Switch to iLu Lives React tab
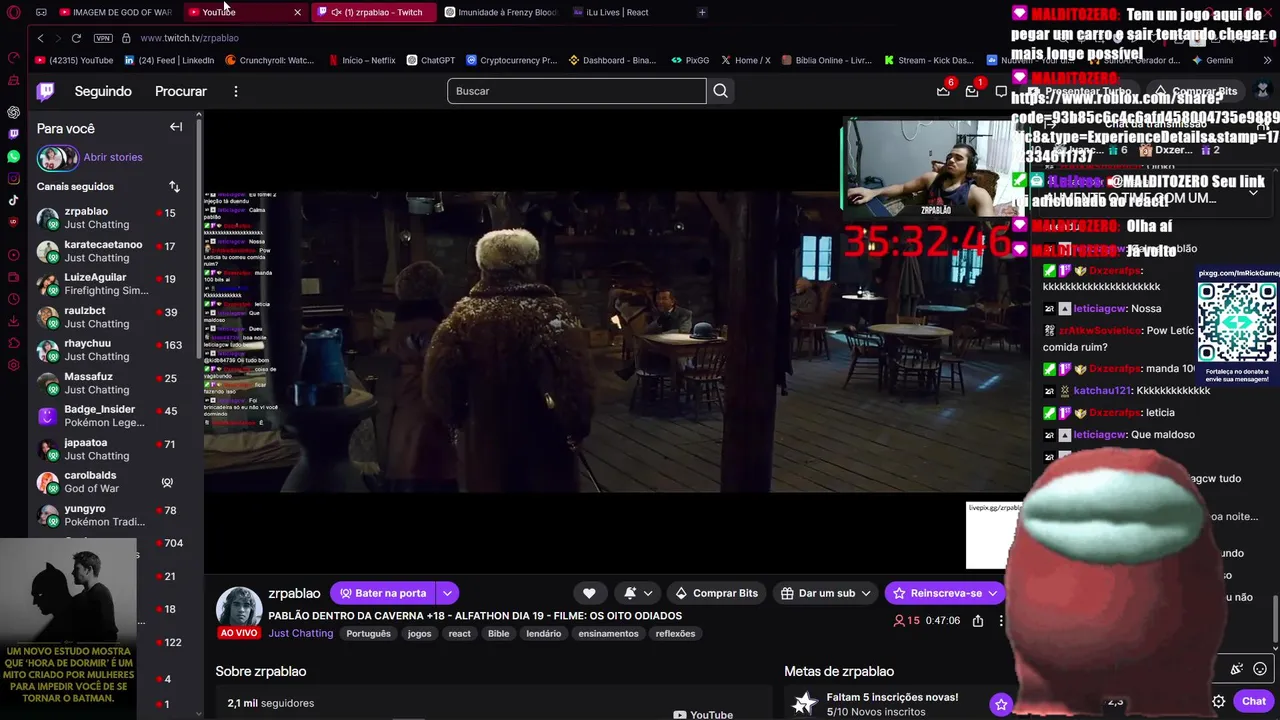 [x=612, y=12]
